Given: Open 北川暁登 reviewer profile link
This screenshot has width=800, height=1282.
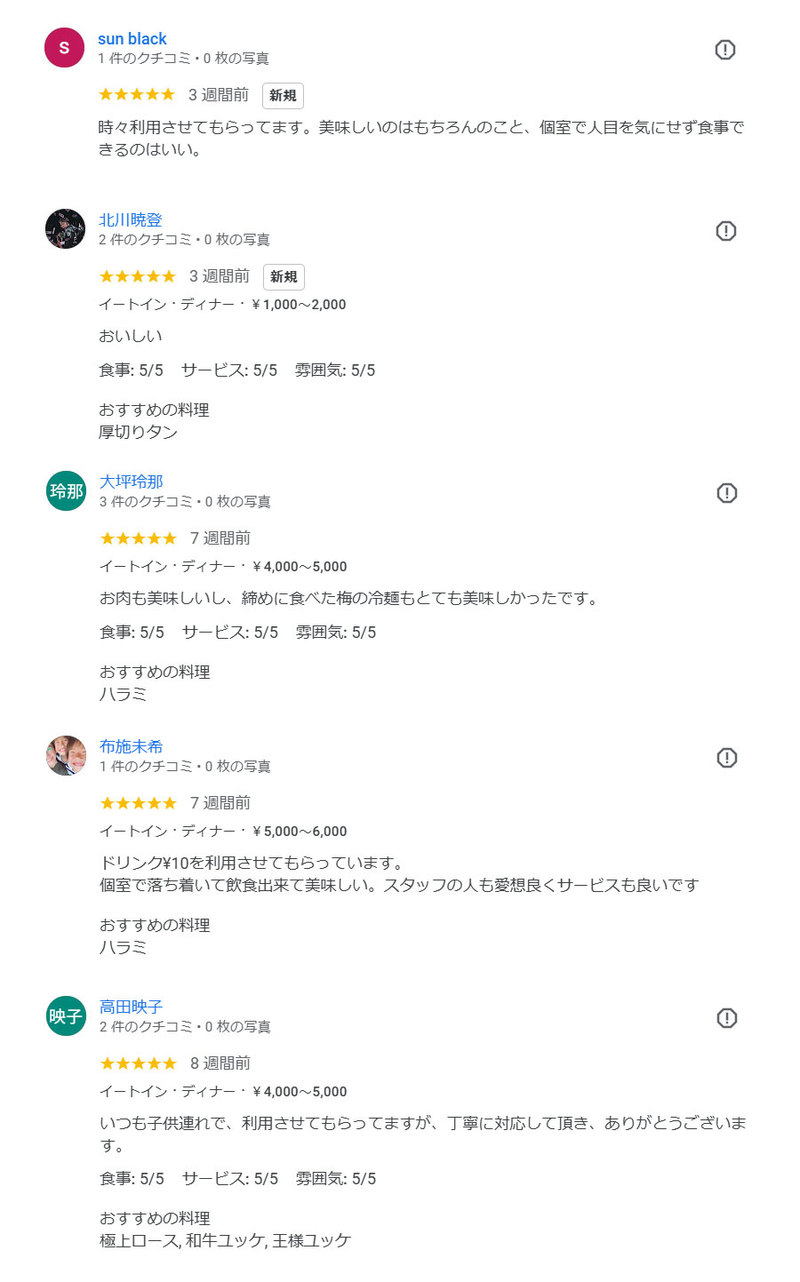Looking at the screenshot, I should (130, 220).
